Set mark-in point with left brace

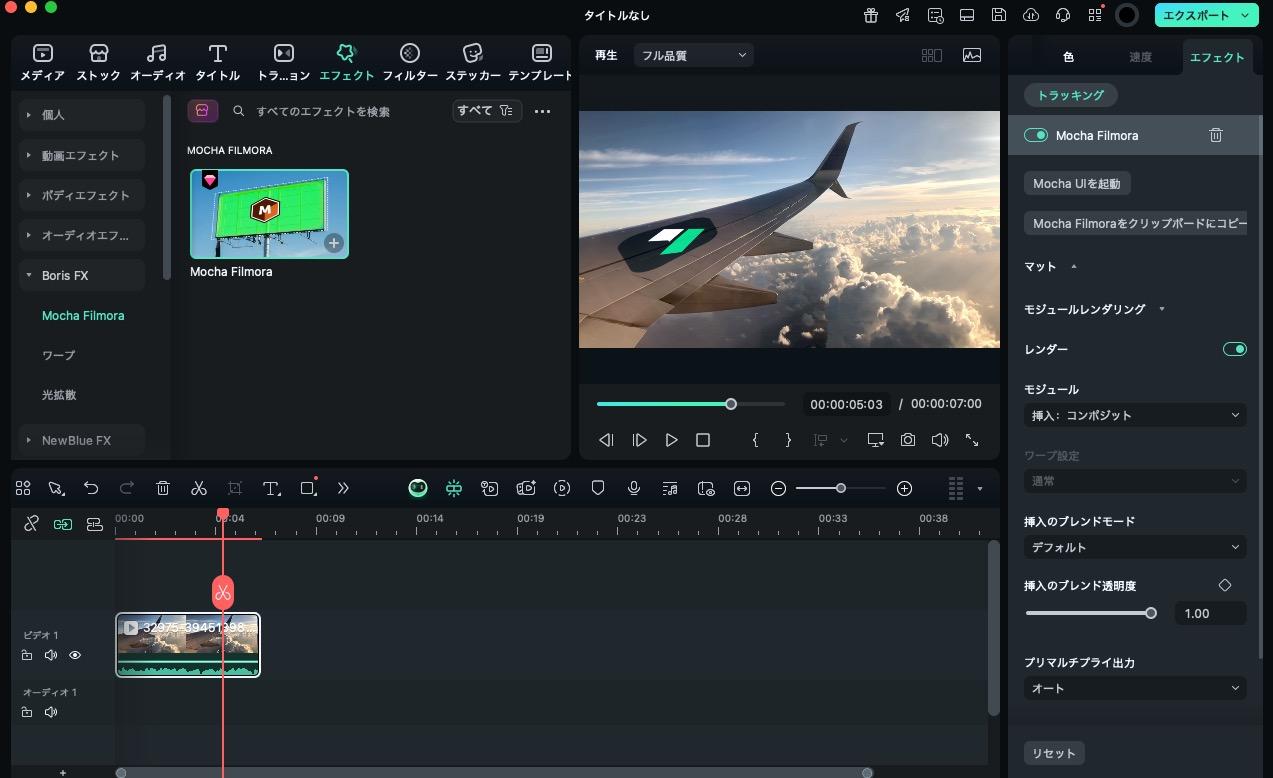(755, 440)
